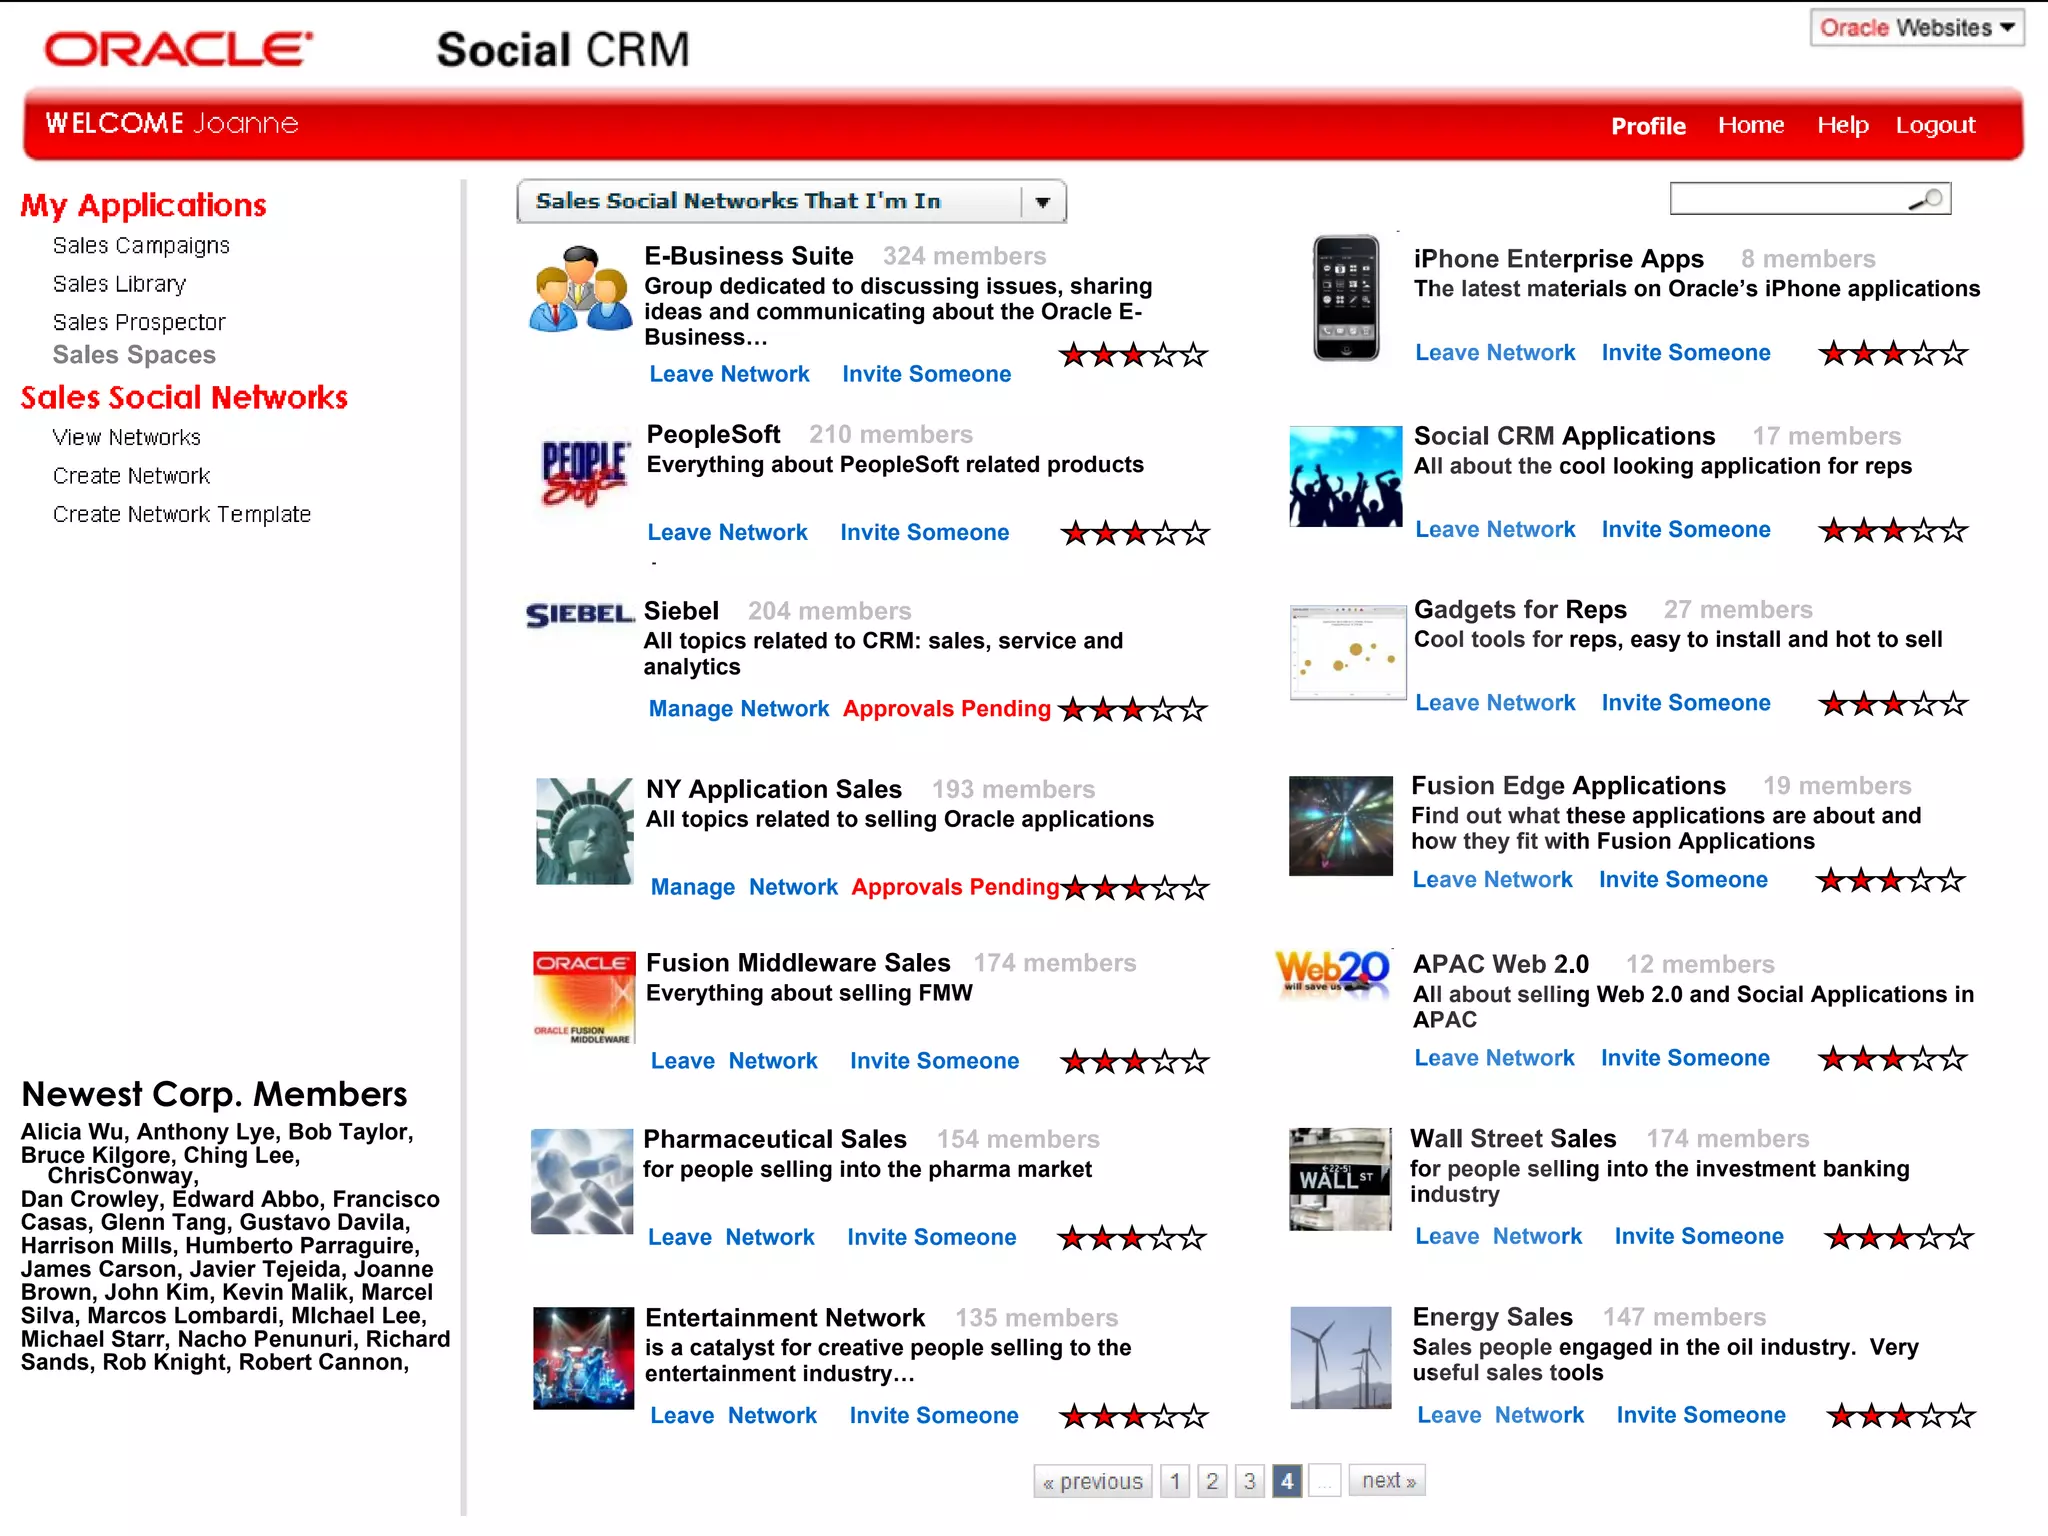
Task: Click Create Network in the sidebar
Action: 131,476
